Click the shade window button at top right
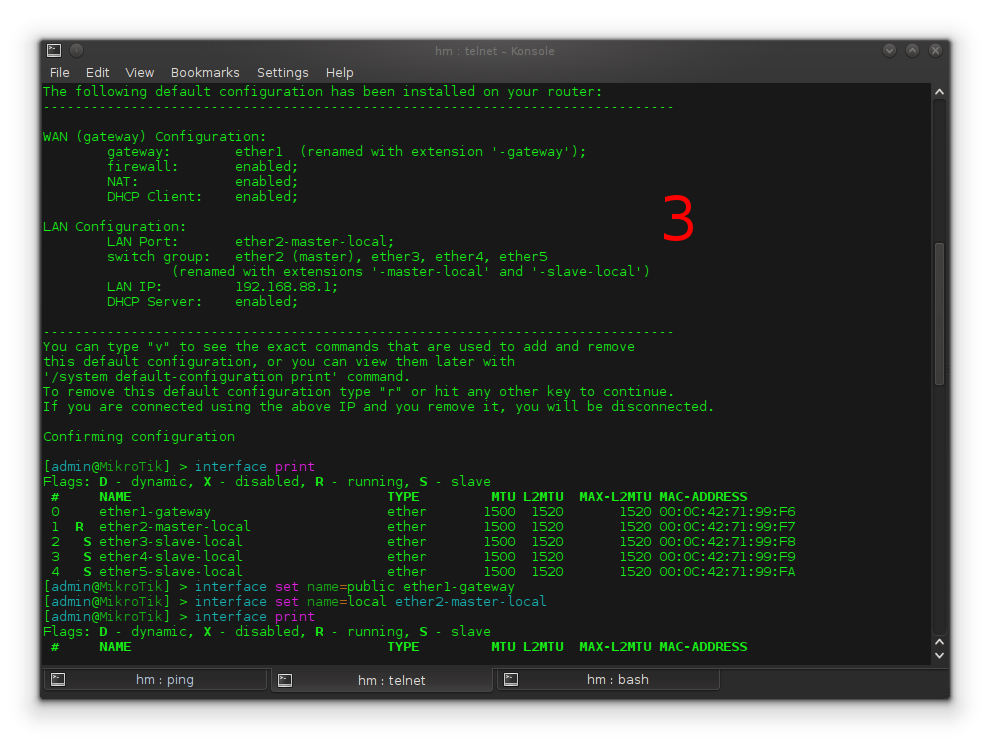The height and width of the screenshot is (739, 990). 888,49
